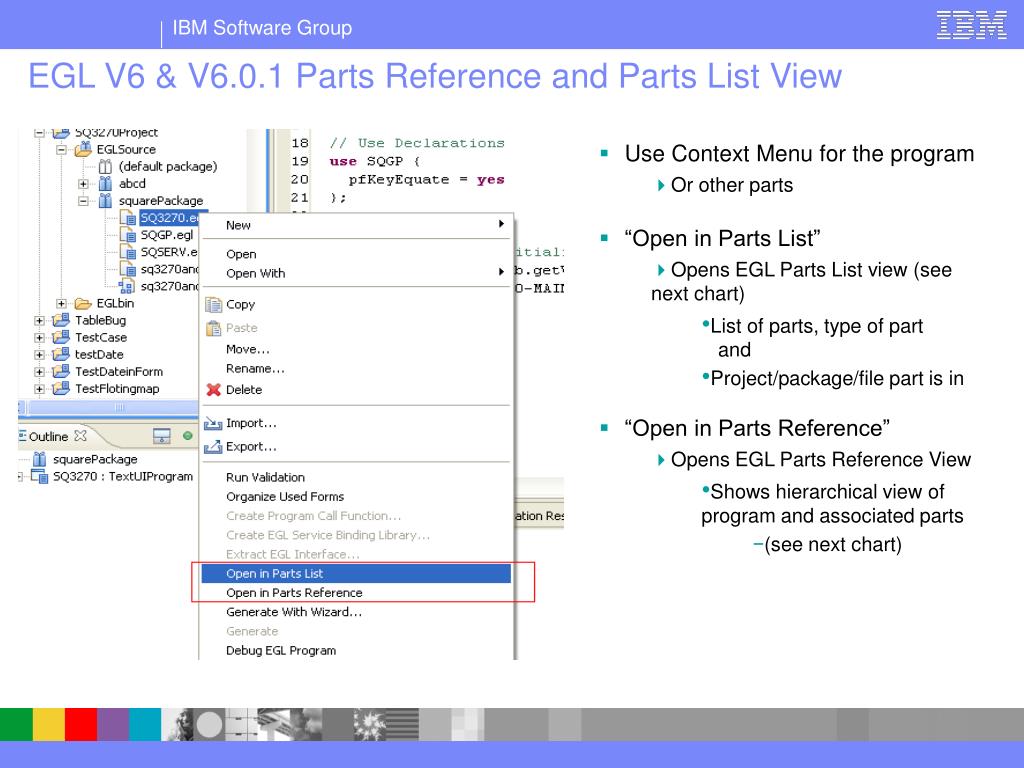This screenshot has height=768, width=1024.
Task: Select Open in Parts List
Action: tap(356, 573)
